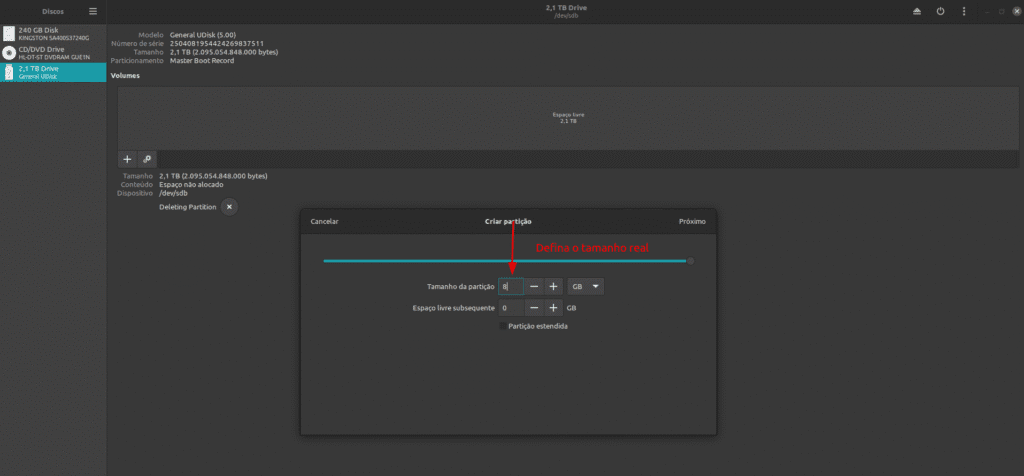1024x476 pixels.
Task: Select the 240 GB Disk Kingston
Action: (x=53, y=34)
